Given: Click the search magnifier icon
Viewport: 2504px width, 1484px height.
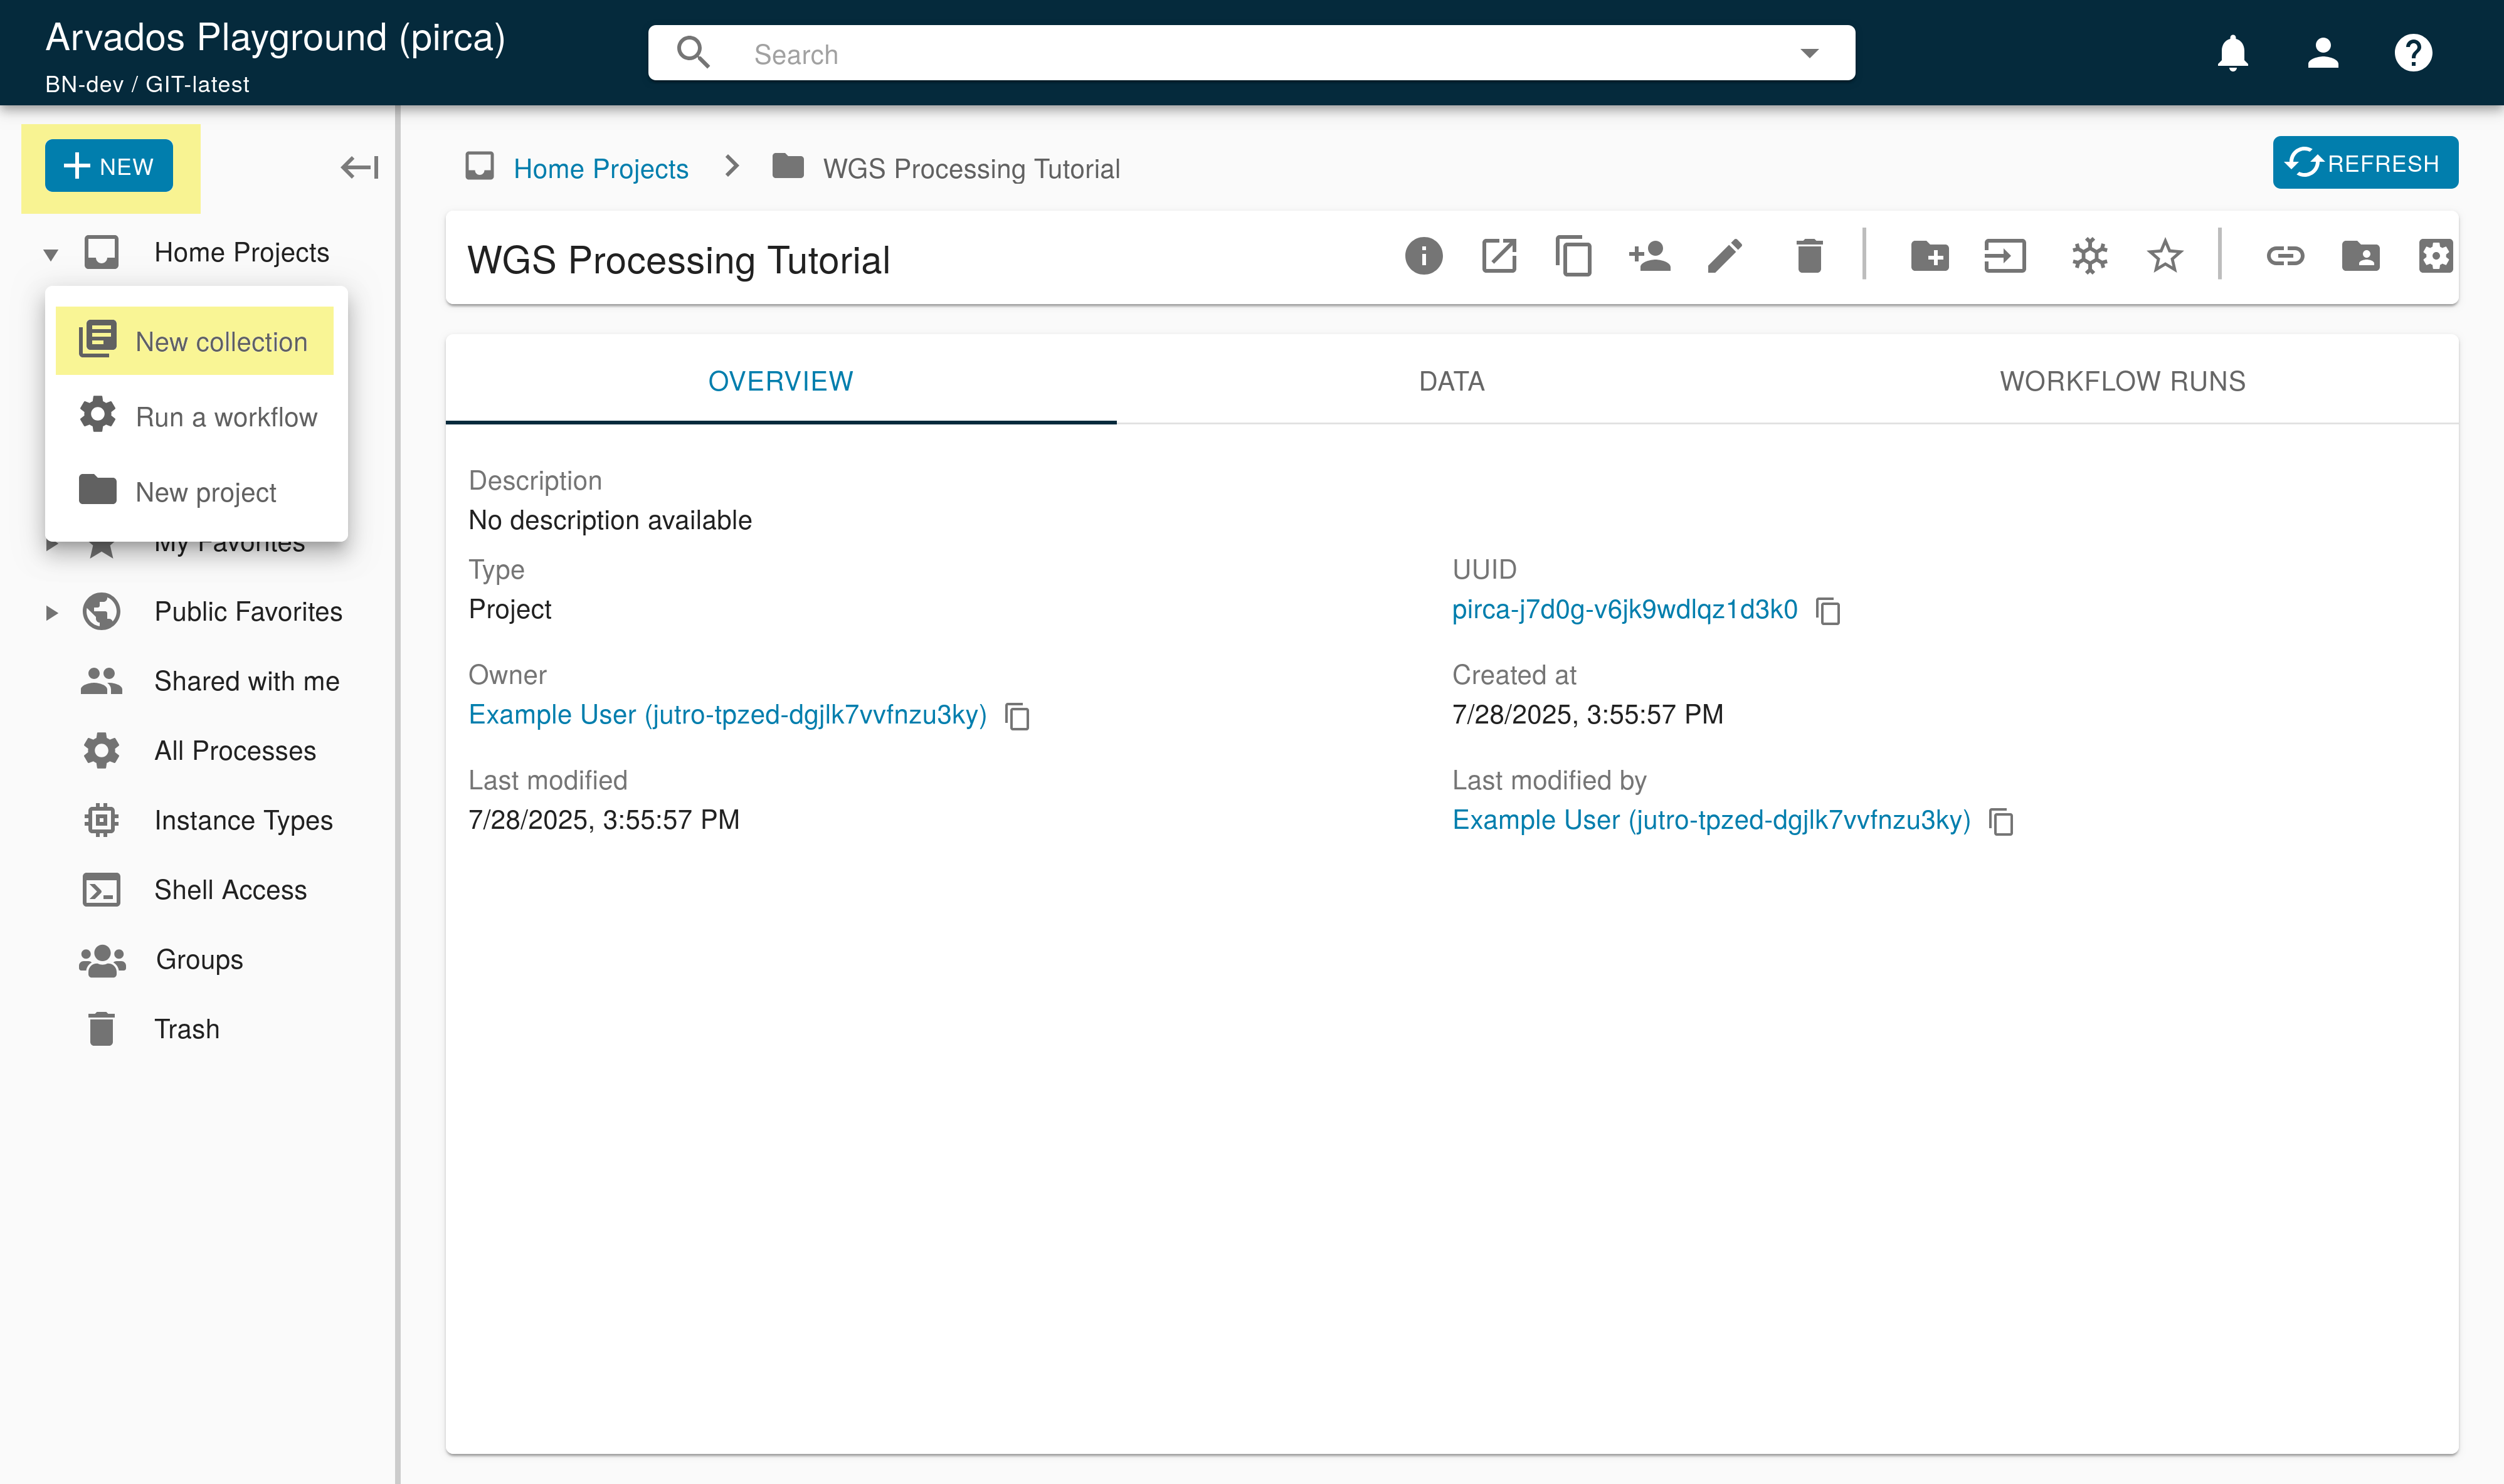Looking at the screenshot, I should [x=693, y=53].
